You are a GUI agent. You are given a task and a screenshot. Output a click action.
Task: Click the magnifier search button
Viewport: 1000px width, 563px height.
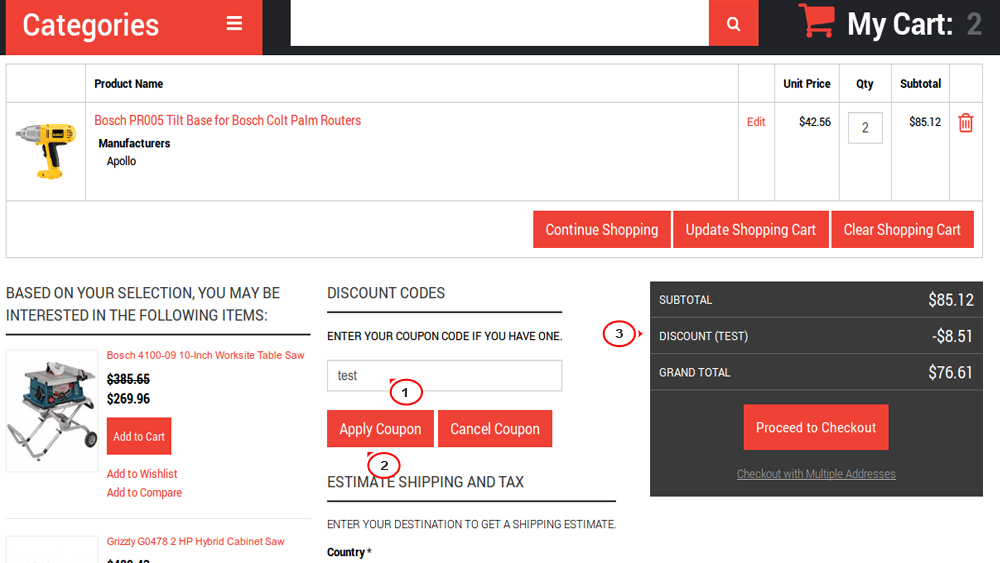click(x=733, y=23)
